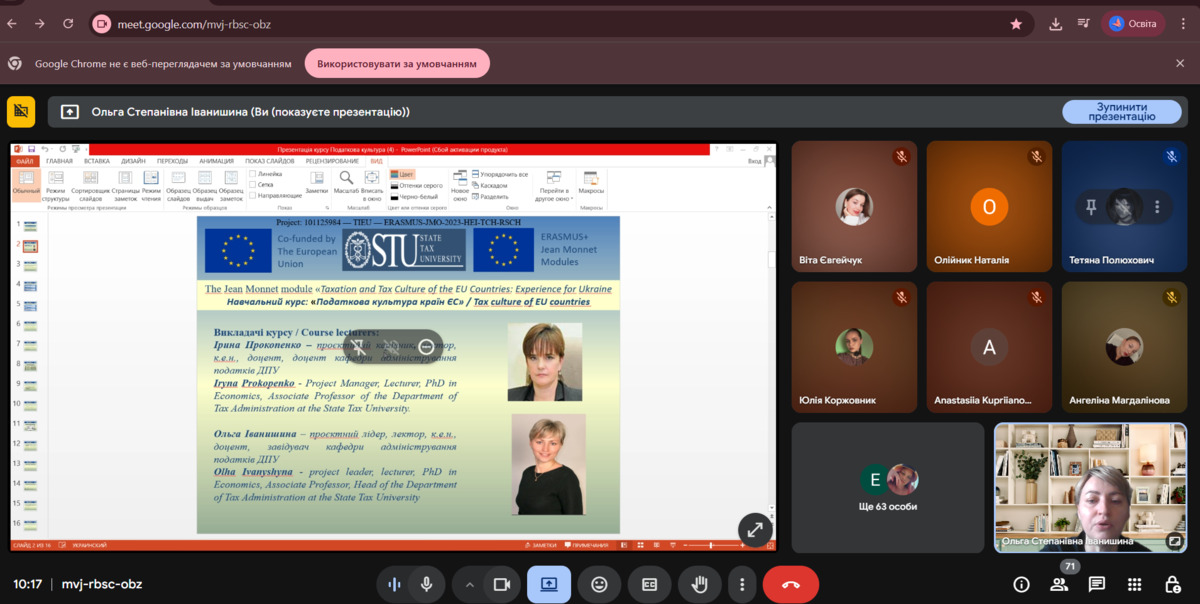Turn off the camera in Meet
The height and width of the screenshot is (604, 1200).
[x=502, y=585]
